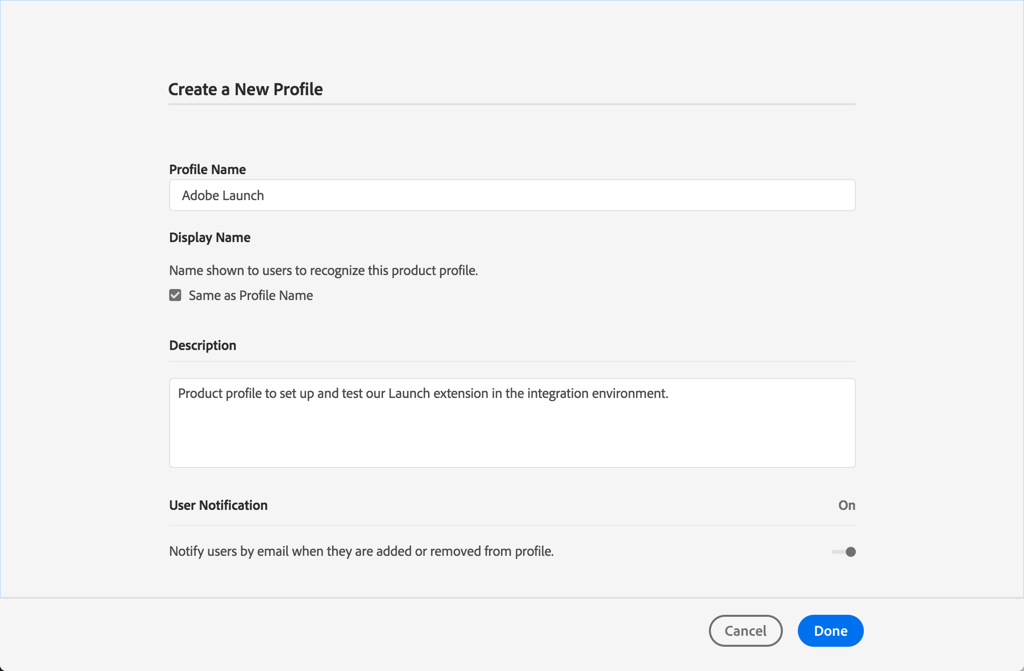Click the Same as Profile Name label text
The image size is (1024, 671).
(x=251, y=295)
